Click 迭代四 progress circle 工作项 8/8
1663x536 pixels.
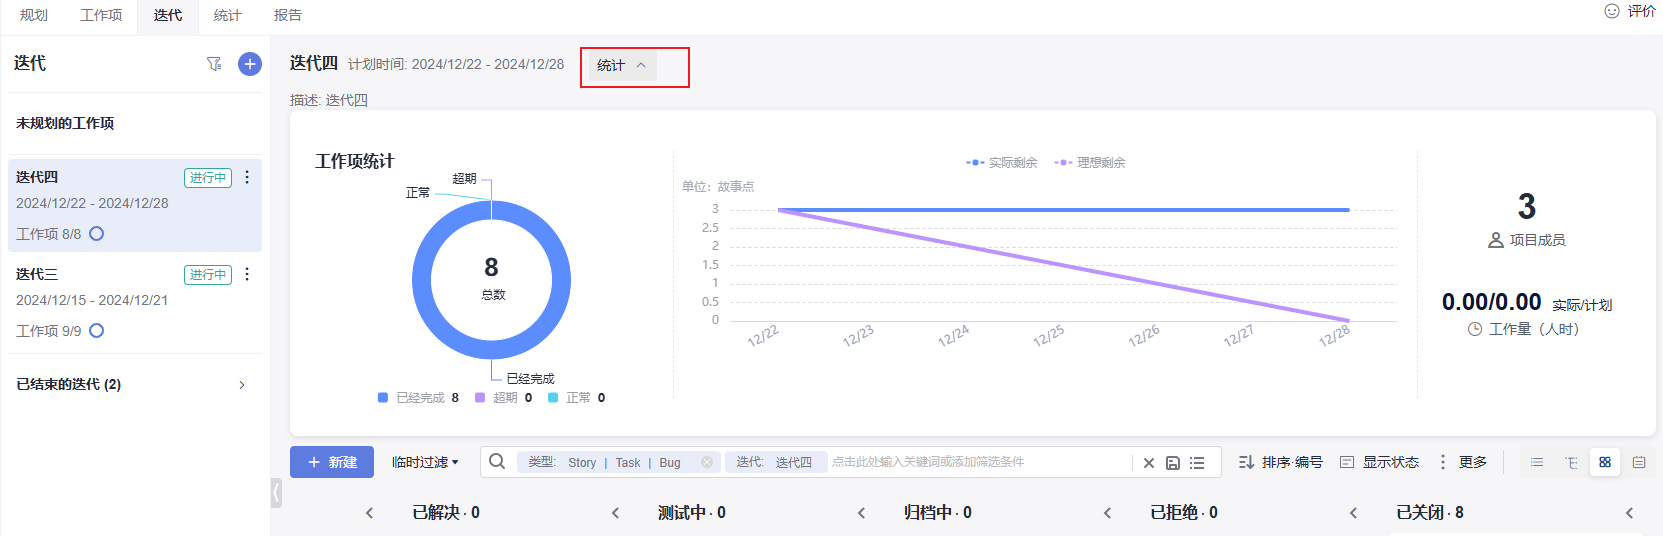click(97, 234)
